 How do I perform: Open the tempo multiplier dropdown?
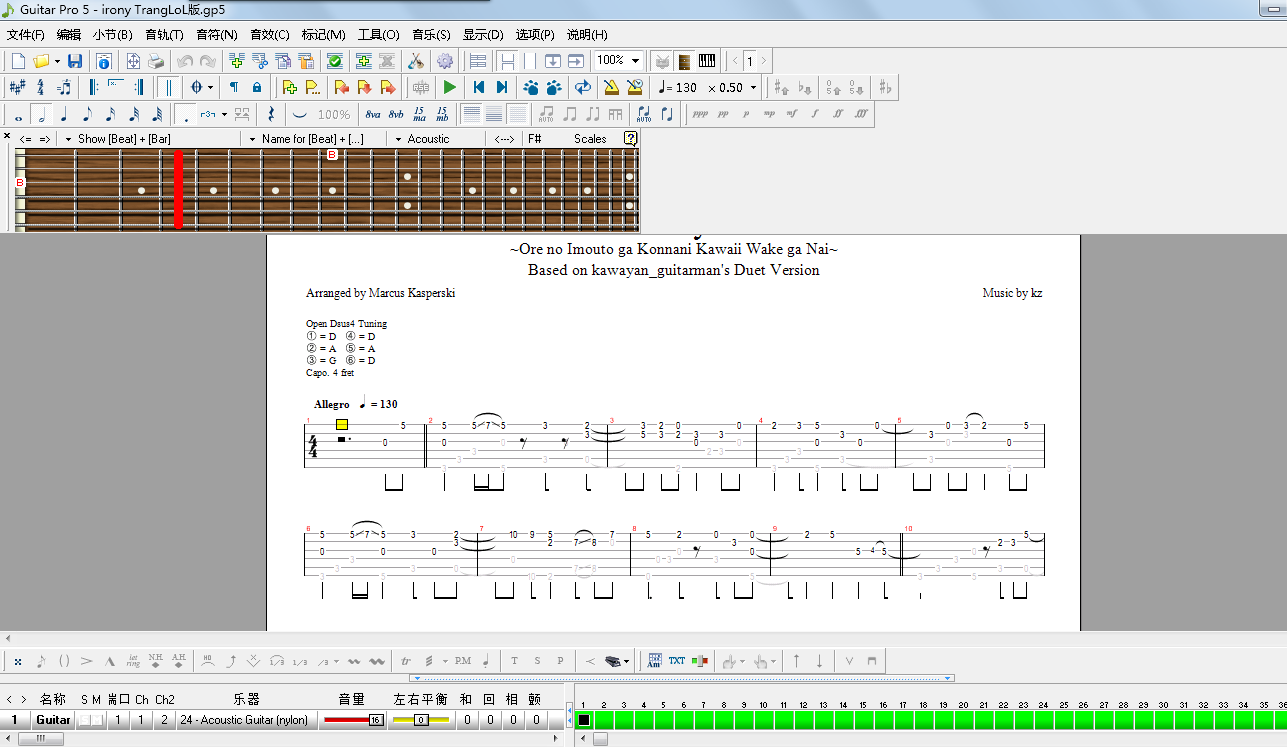tap(753, 88)
